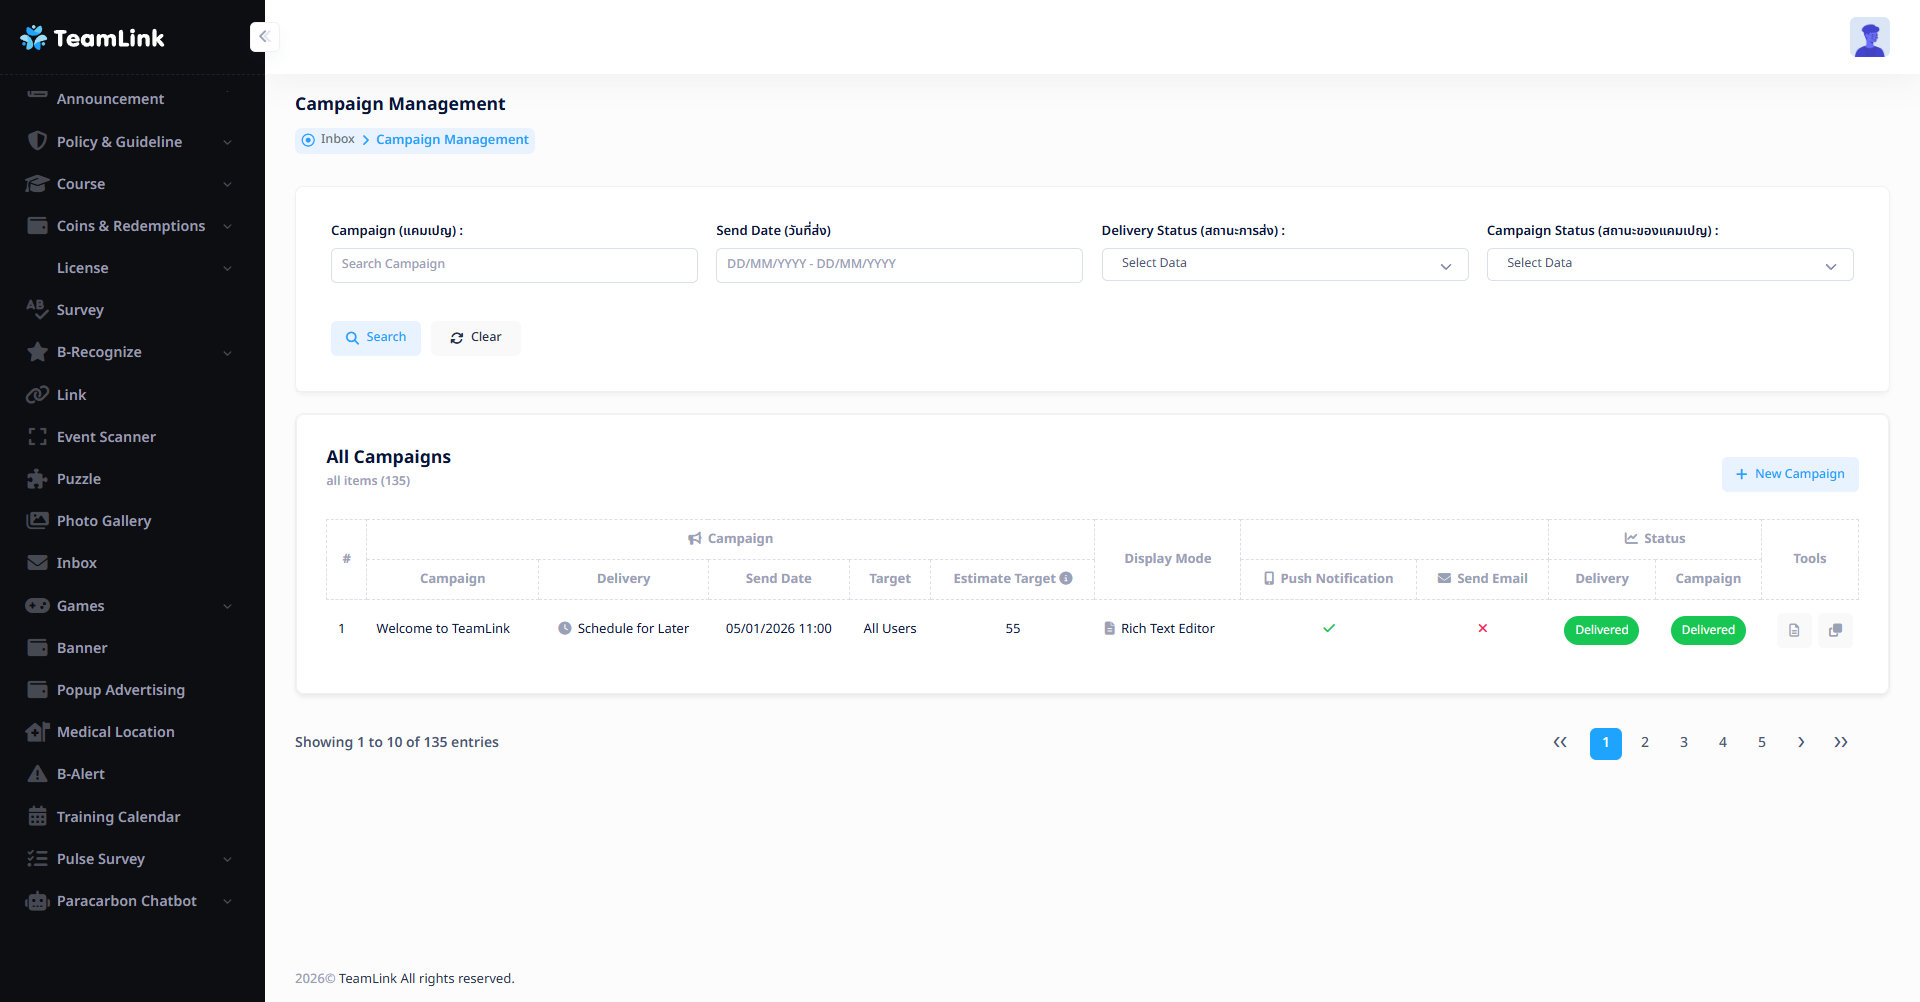This screenshot has width=1920, height=1002.
Task: Open Photo Gallery in the sidebar
Action: pos(104,521)
